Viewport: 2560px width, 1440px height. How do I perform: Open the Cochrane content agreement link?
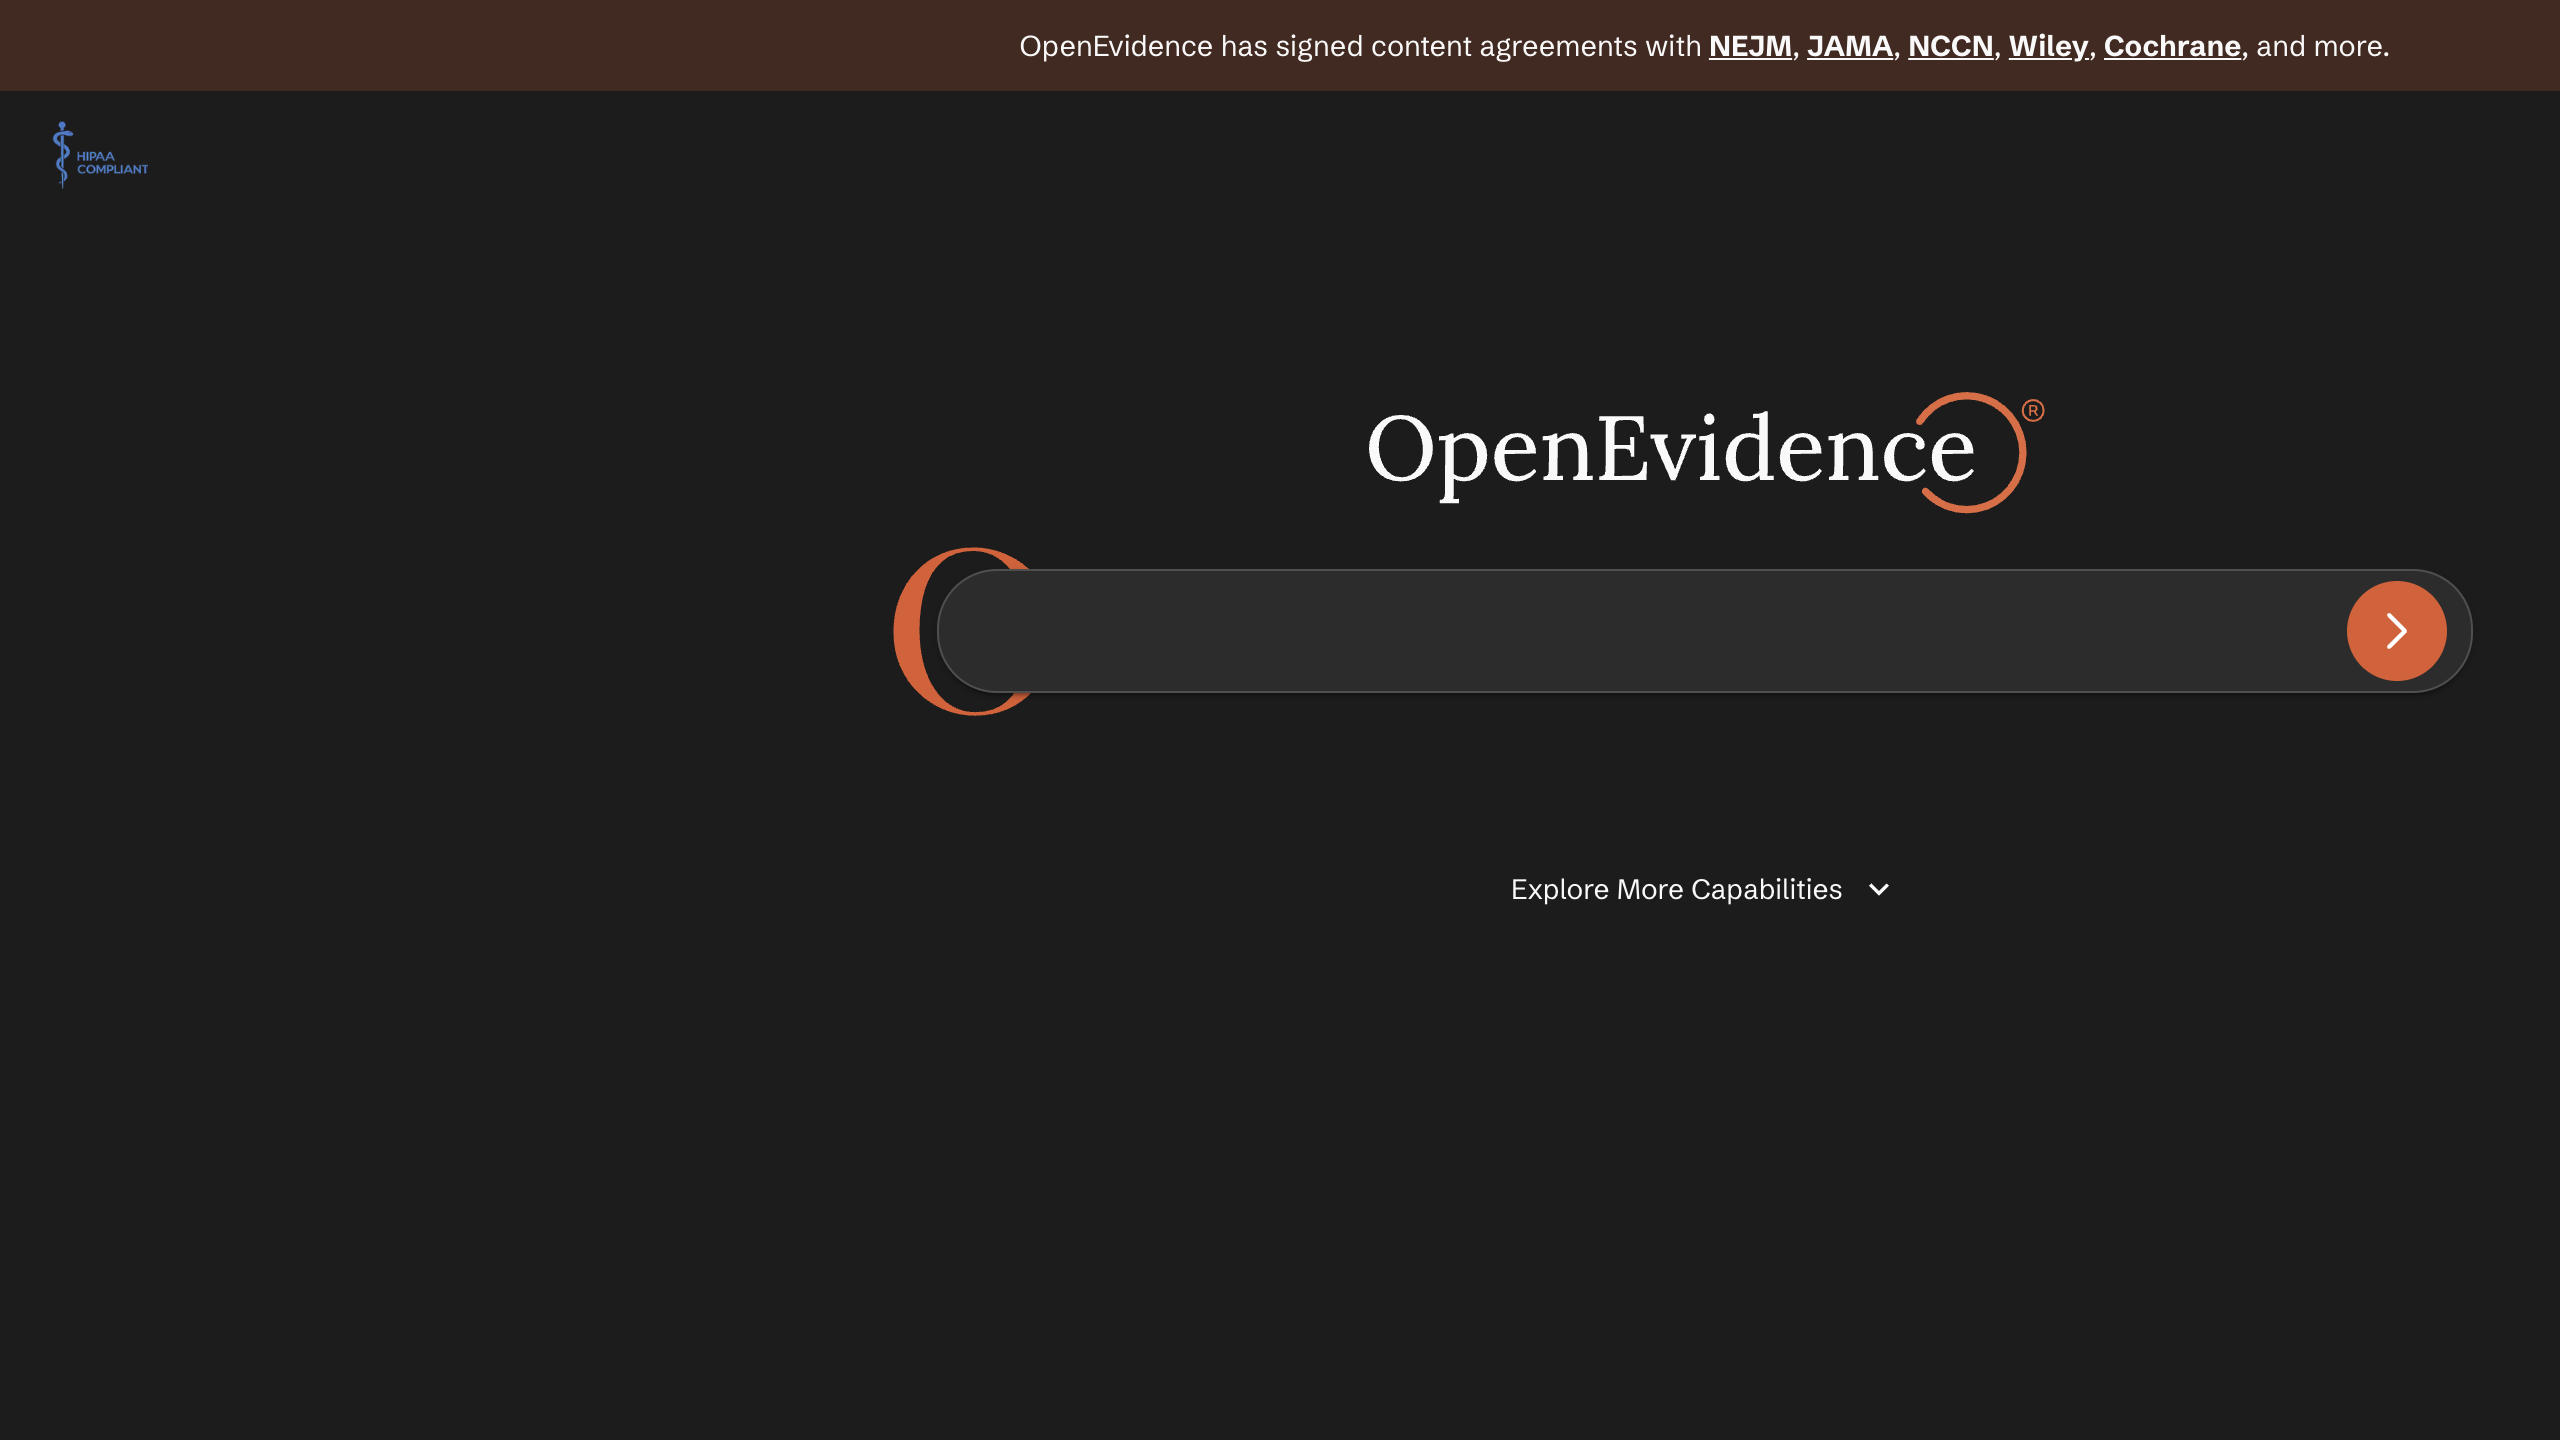(x=2171, y=46)
